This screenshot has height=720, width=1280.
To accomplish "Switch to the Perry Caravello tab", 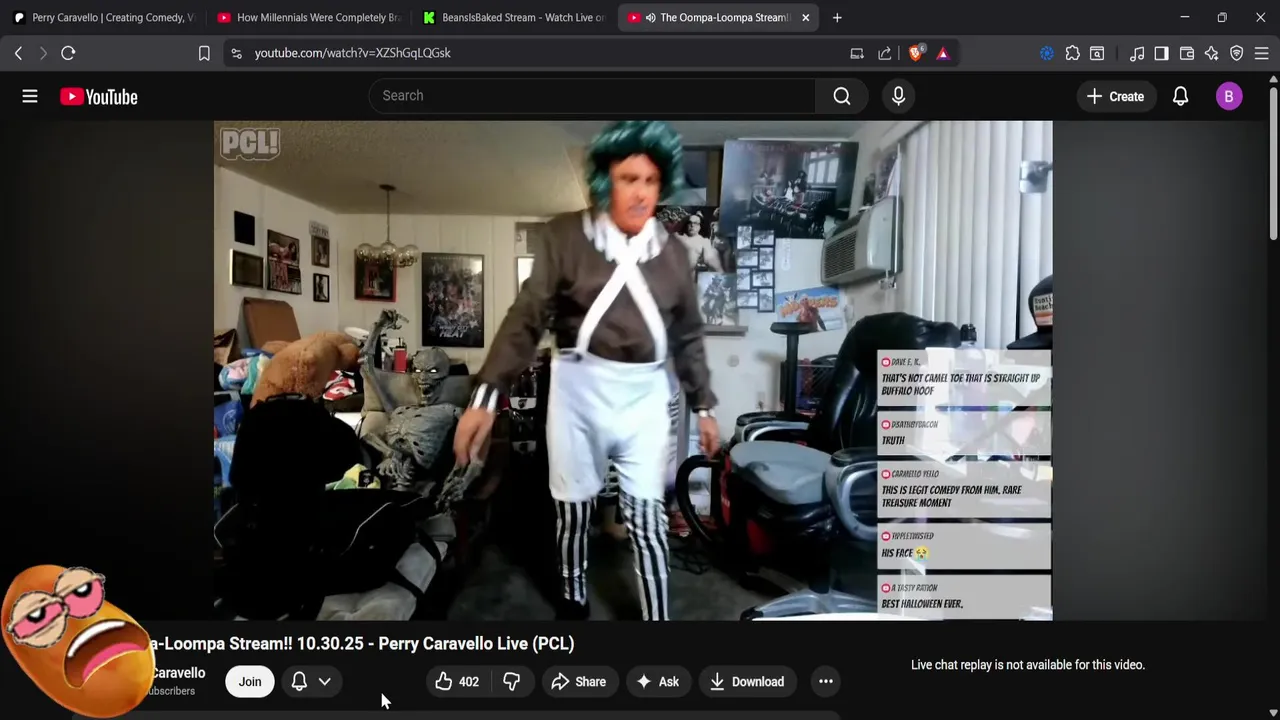I will pyautogui.click(x=103, y=17).
